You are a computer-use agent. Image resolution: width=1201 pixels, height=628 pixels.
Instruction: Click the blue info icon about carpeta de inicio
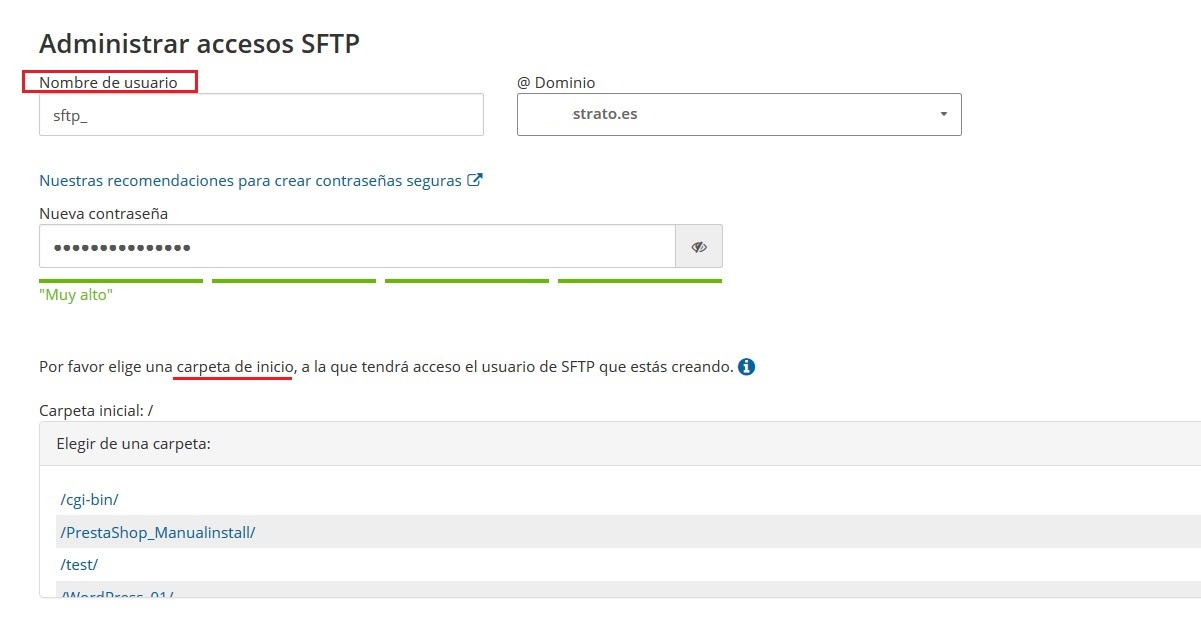(748, 366)
